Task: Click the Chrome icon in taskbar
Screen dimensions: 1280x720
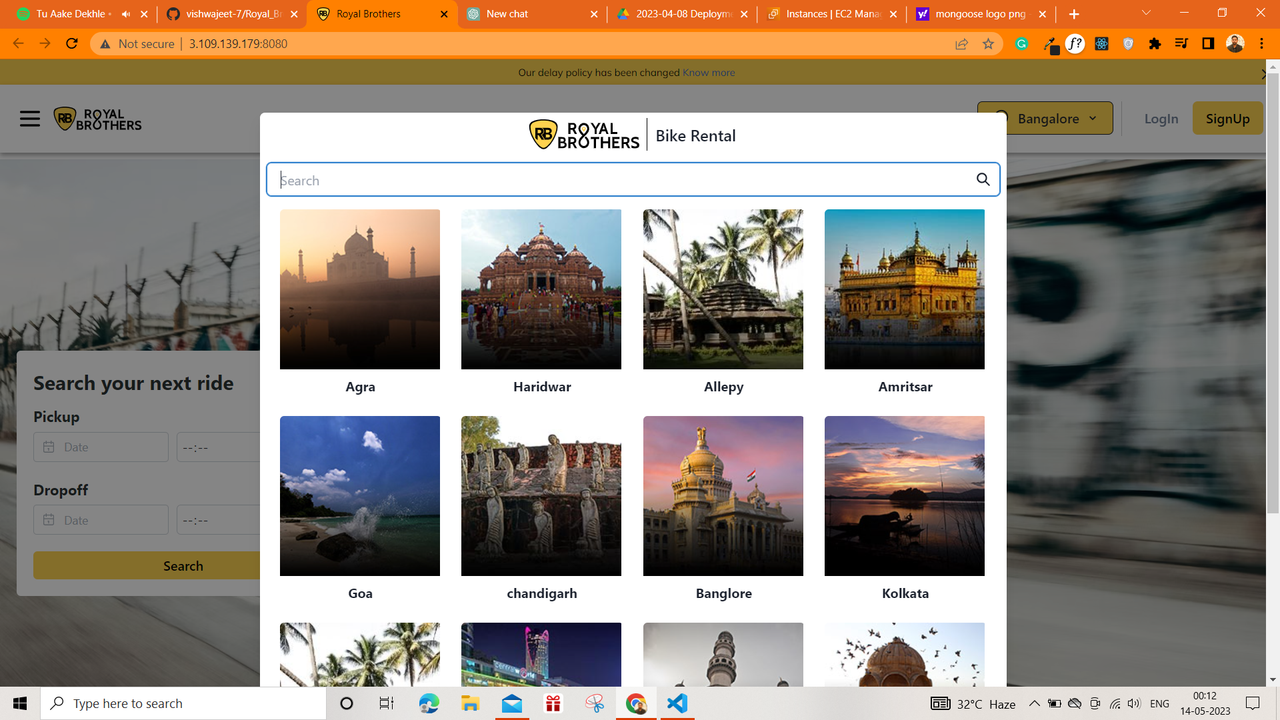Action: (636, 704)
